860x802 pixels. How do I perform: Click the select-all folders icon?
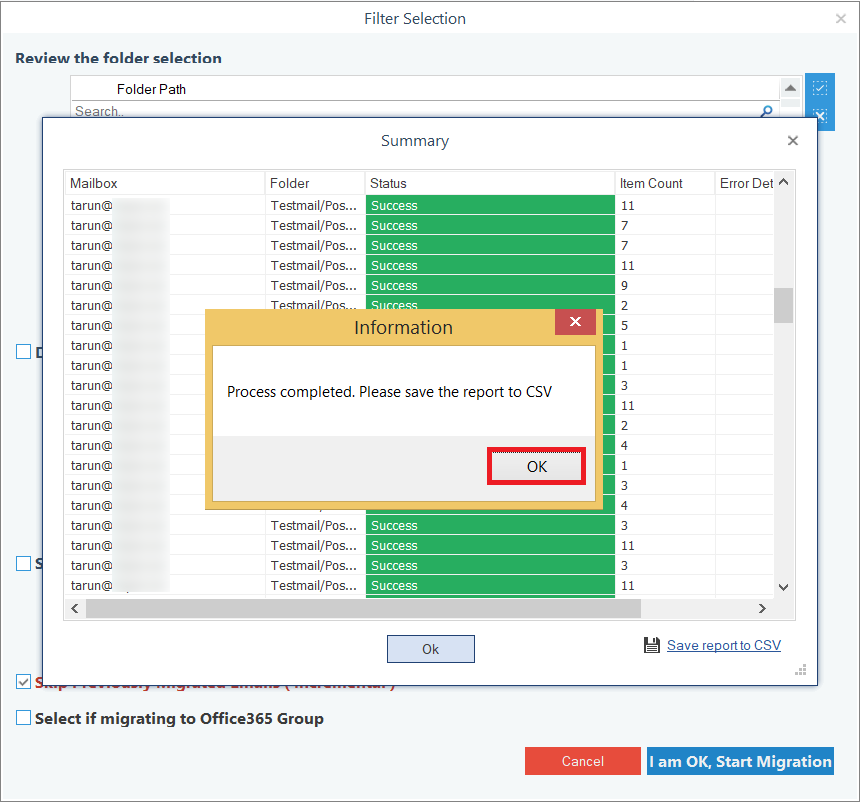point(819,88)
